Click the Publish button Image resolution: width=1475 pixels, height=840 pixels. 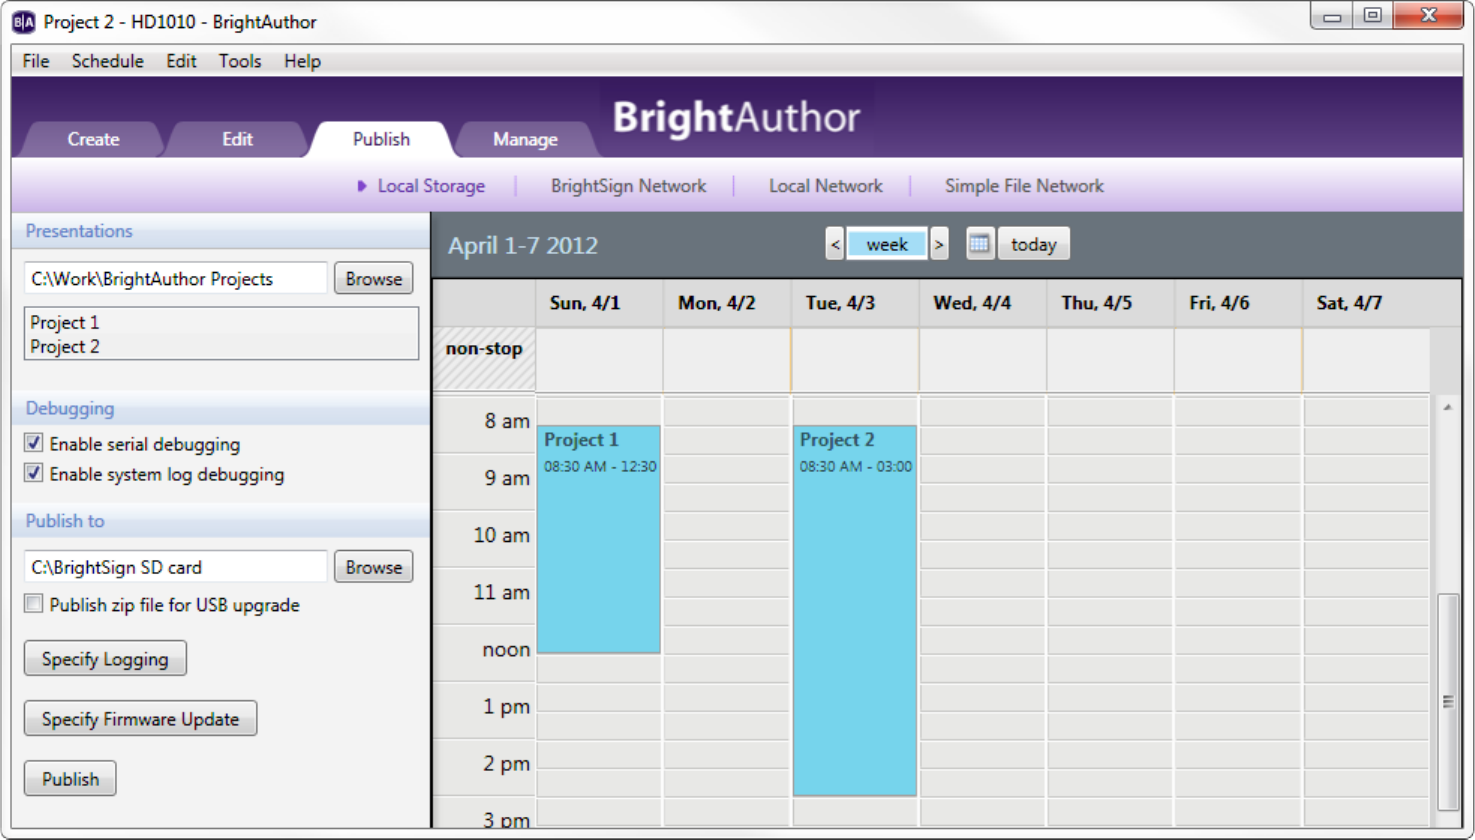tap(70, 779)
